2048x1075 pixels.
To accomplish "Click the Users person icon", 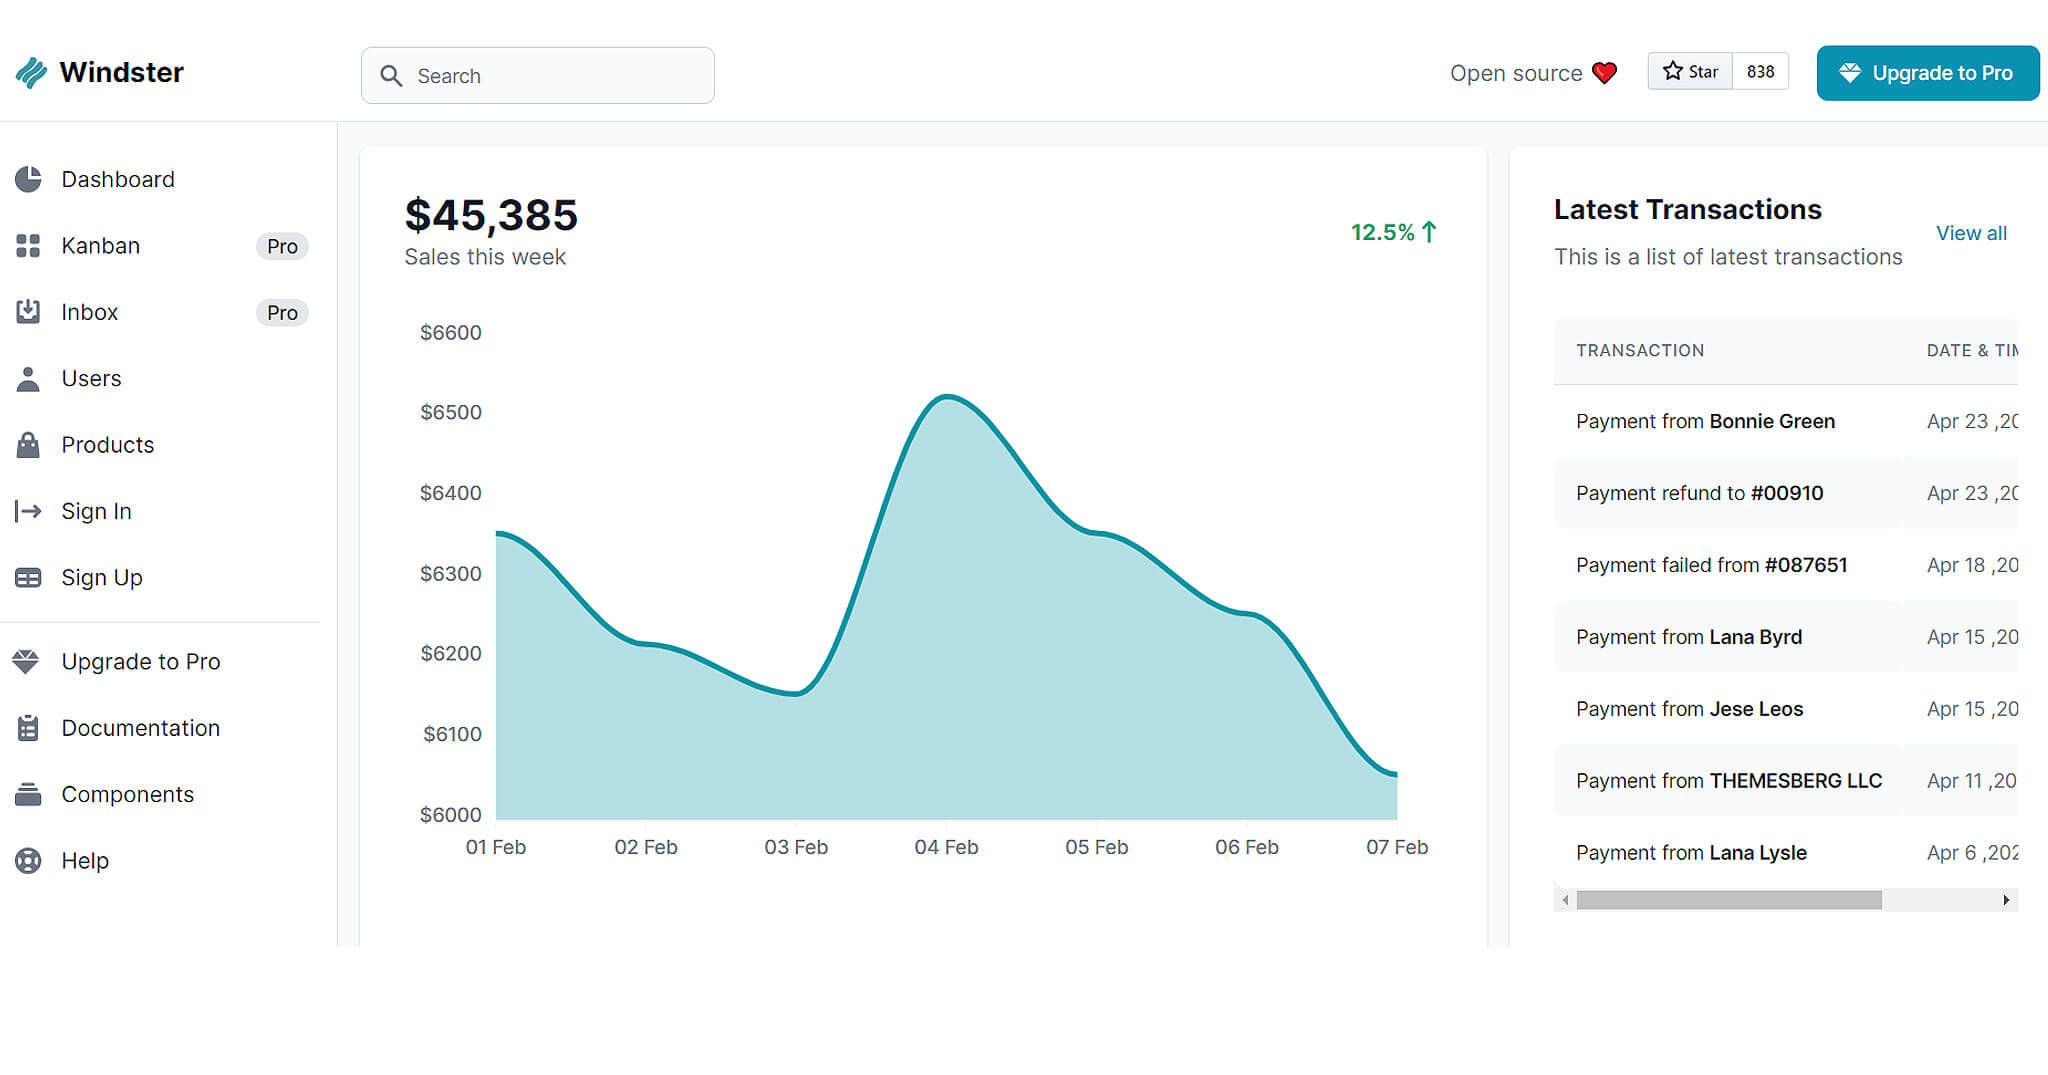I will pos(28,379).
